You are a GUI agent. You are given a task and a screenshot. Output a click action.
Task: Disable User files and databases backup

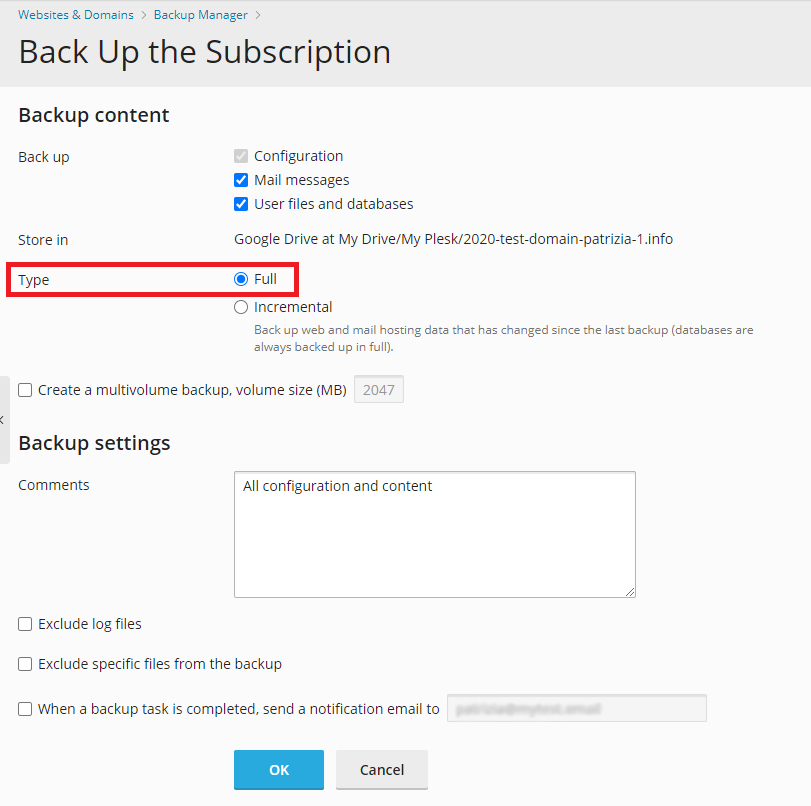tap(240, 203)
